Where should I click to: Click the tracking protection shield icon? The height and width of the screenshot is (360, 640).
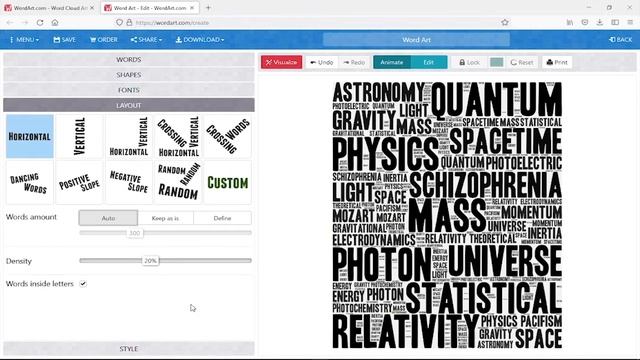point(119,22)
